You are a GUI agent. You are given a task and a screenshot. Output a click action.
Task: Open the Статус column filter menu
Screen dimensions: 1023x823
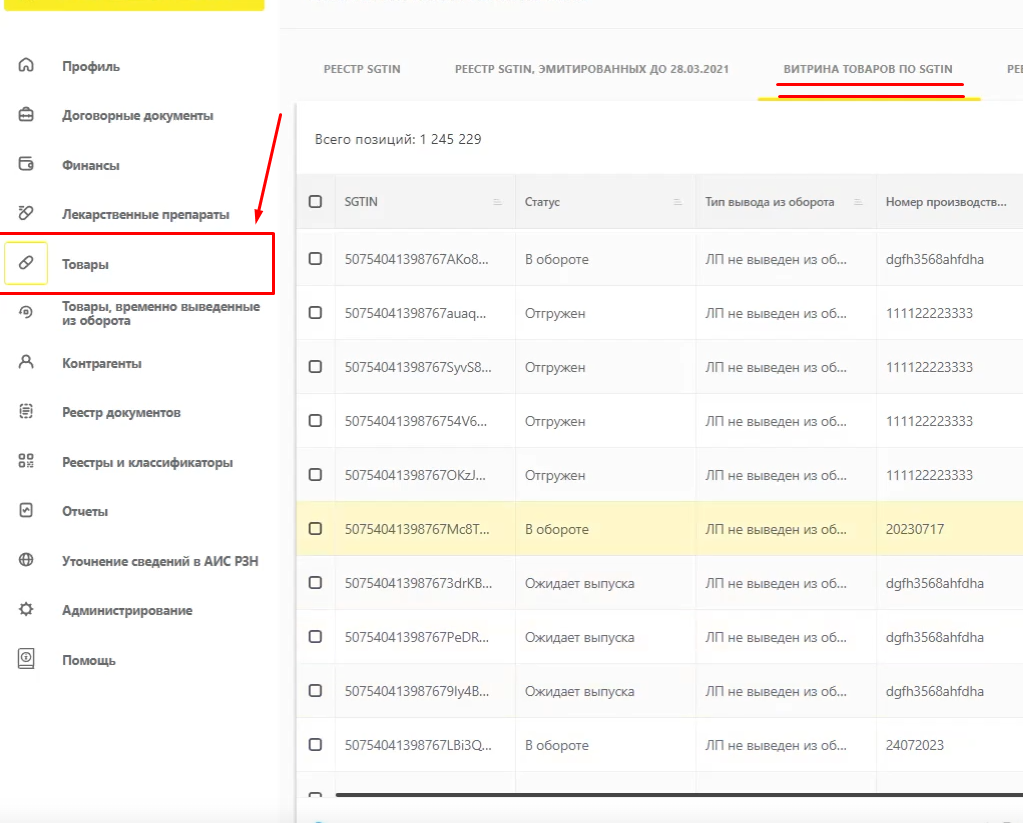[x=677, y=202]
